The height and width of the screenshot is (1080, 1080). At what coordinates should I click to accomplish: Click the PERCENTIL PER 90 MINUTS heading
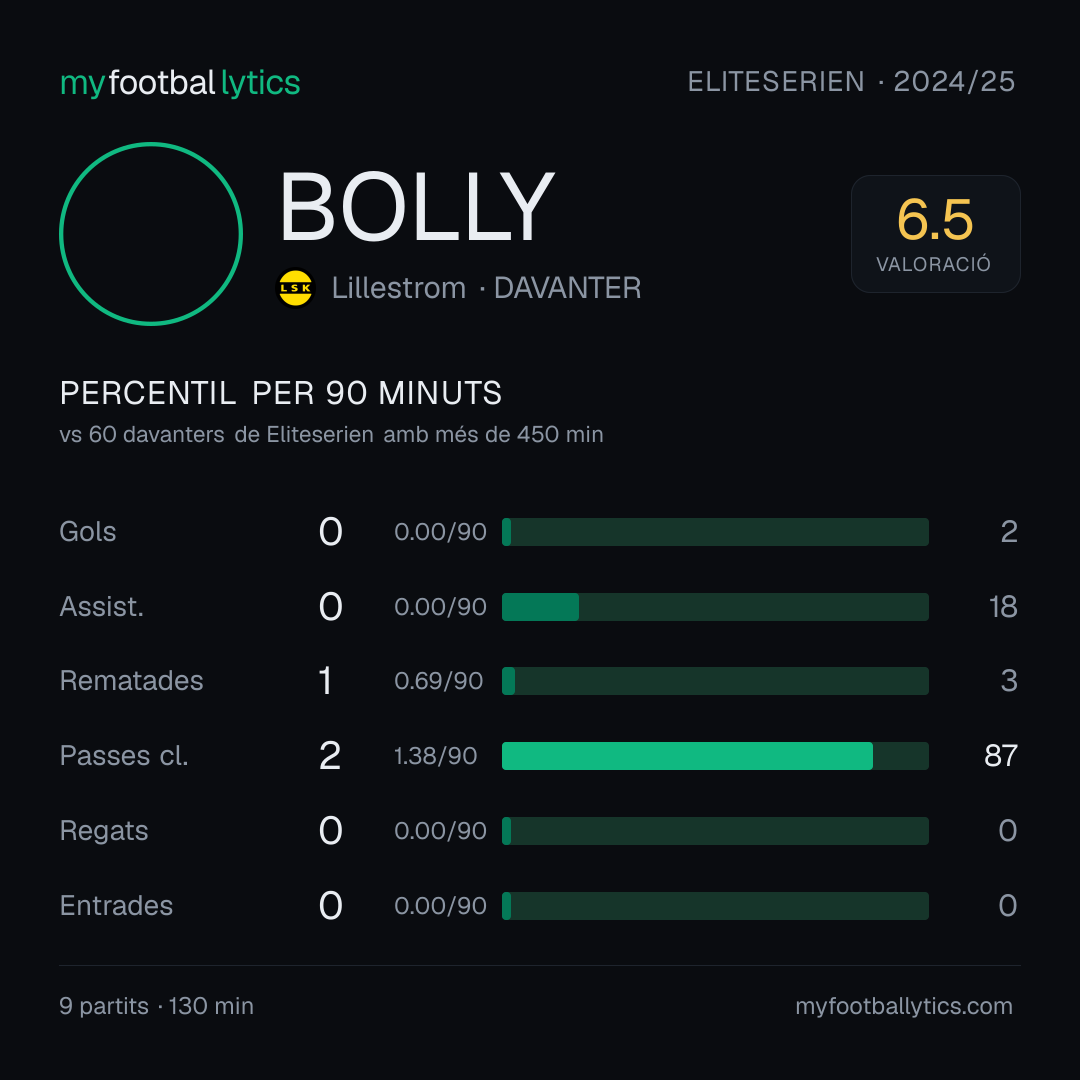click(x=280, y=393)
